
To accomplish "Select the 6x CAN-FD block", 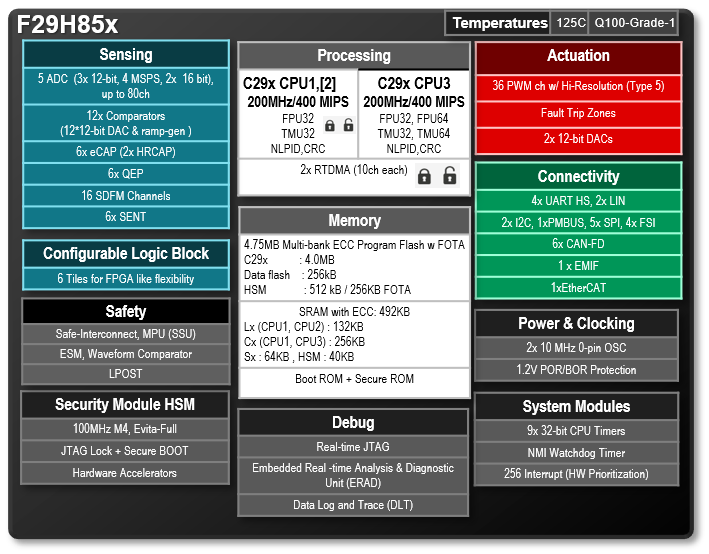I will point(578,243).
